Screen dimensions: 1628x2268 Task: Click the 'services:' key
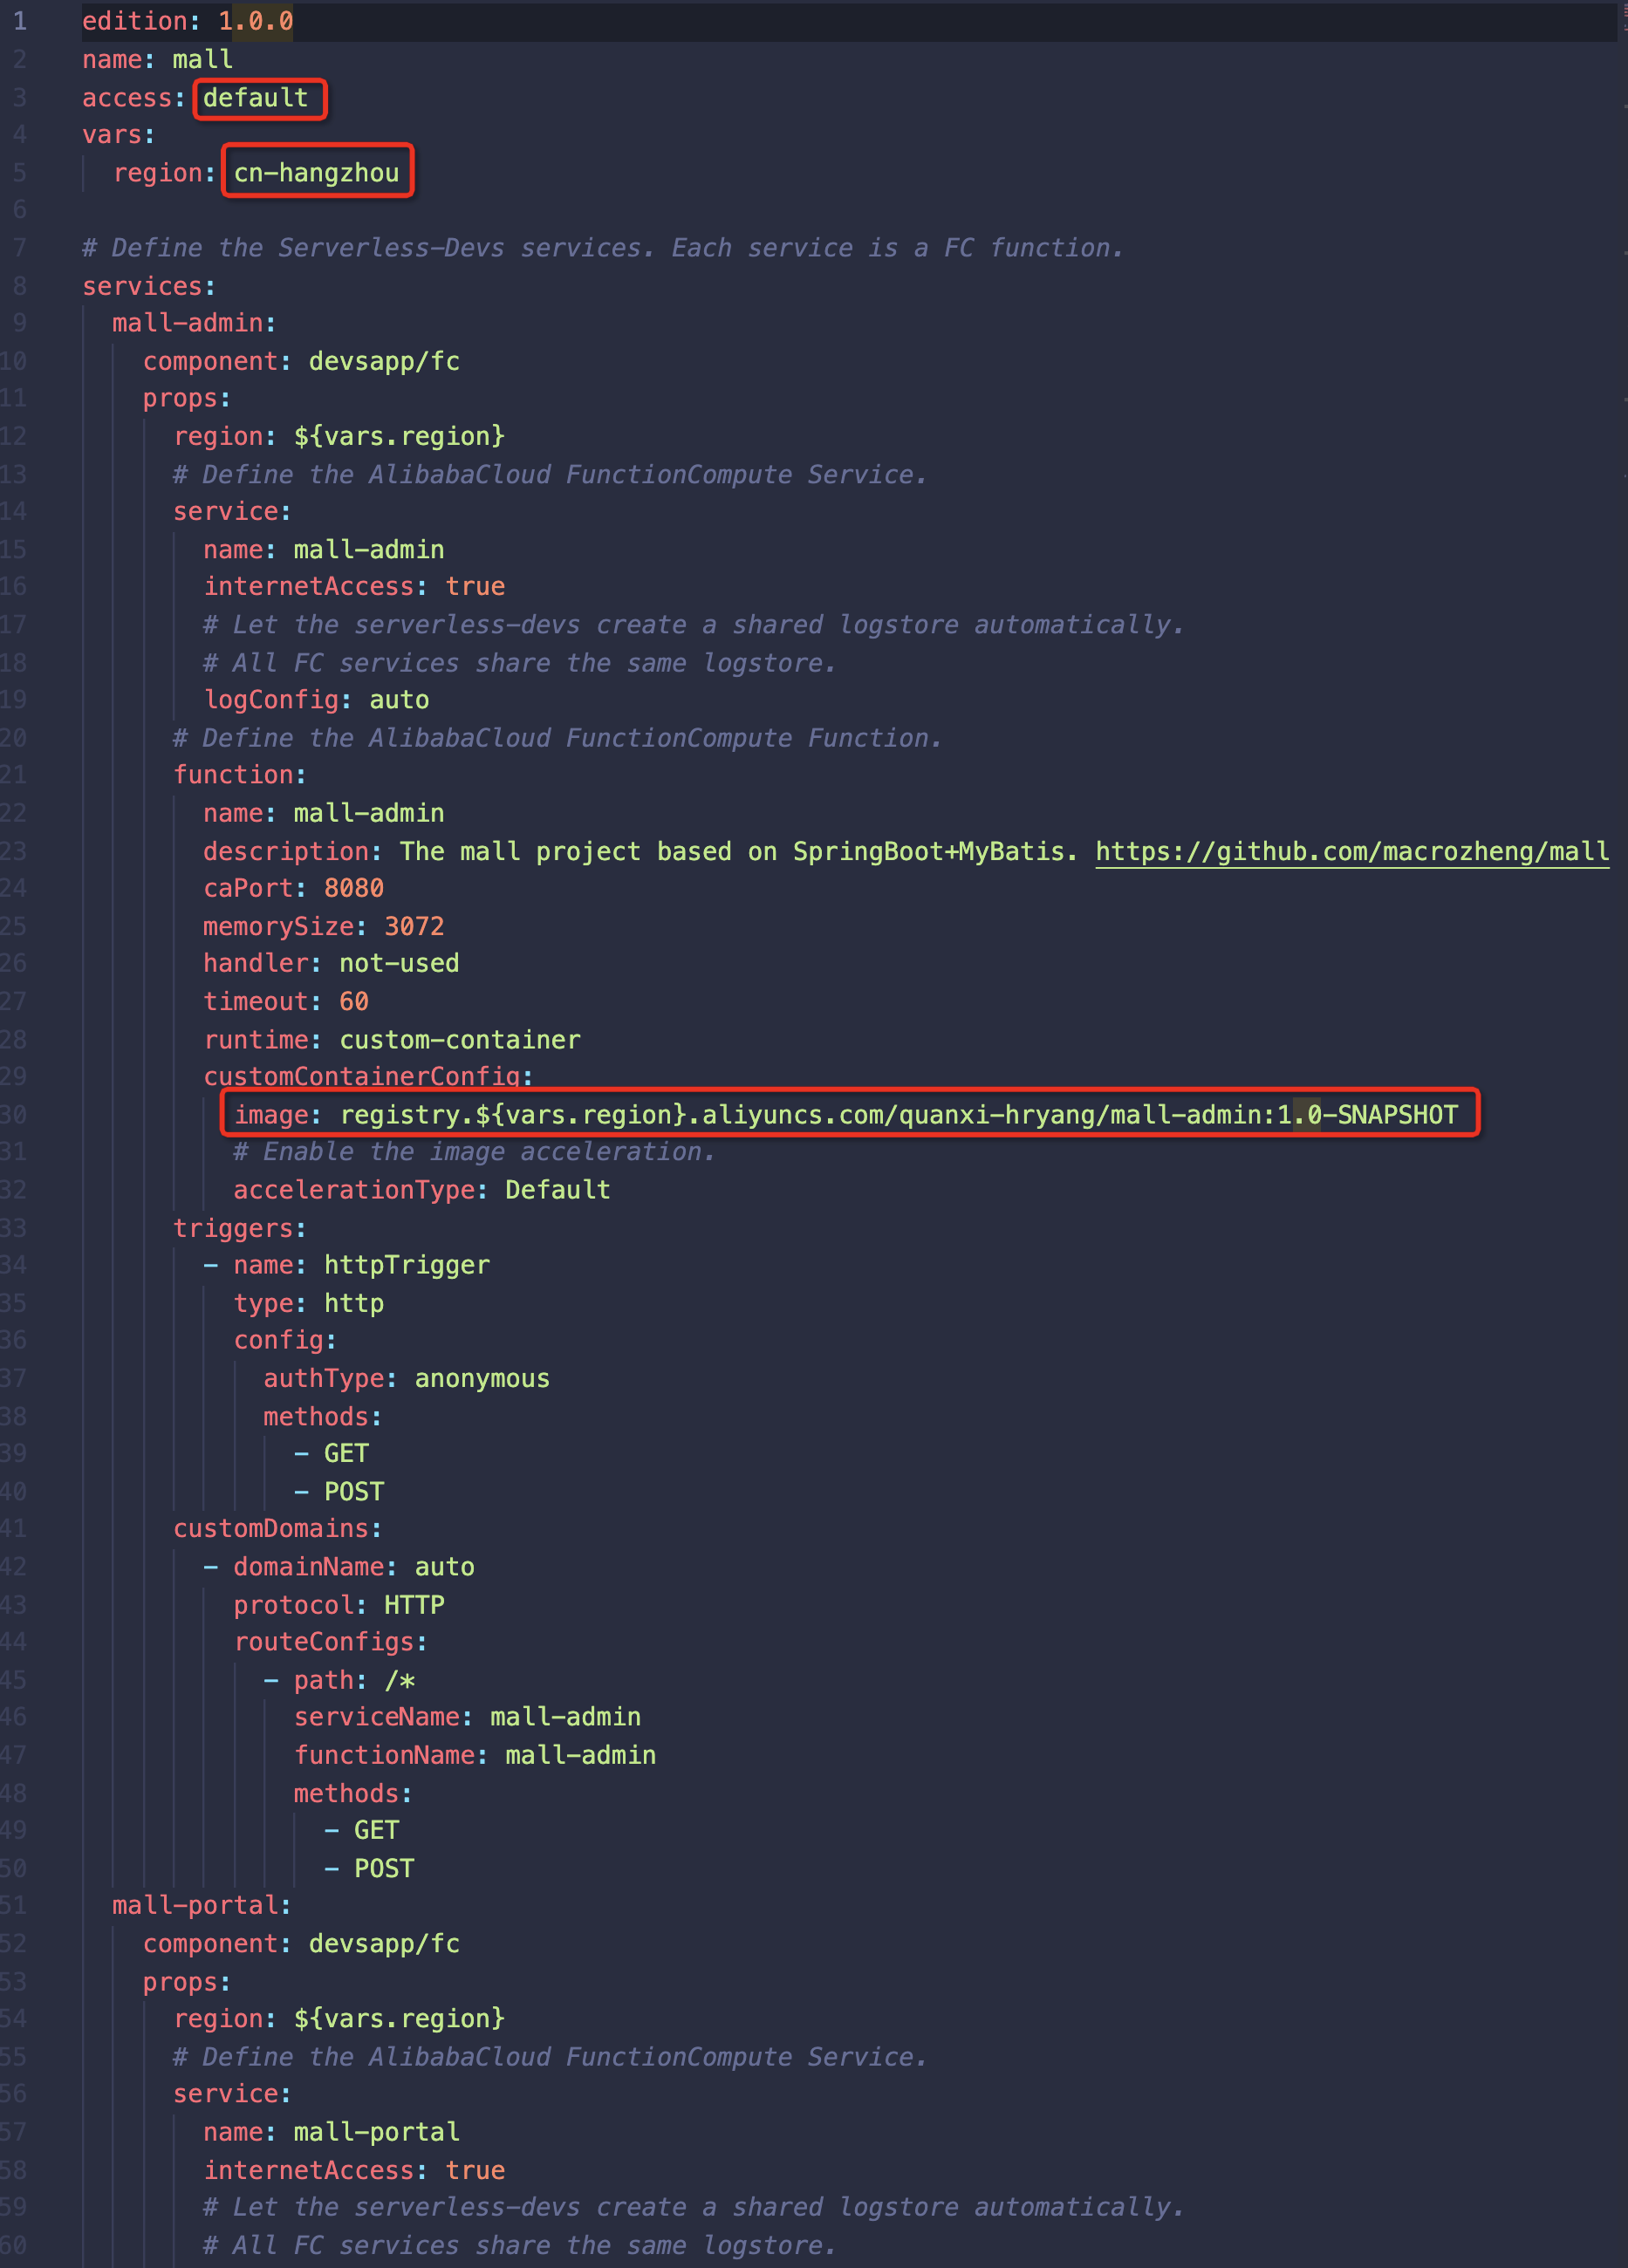coord(148,286)
